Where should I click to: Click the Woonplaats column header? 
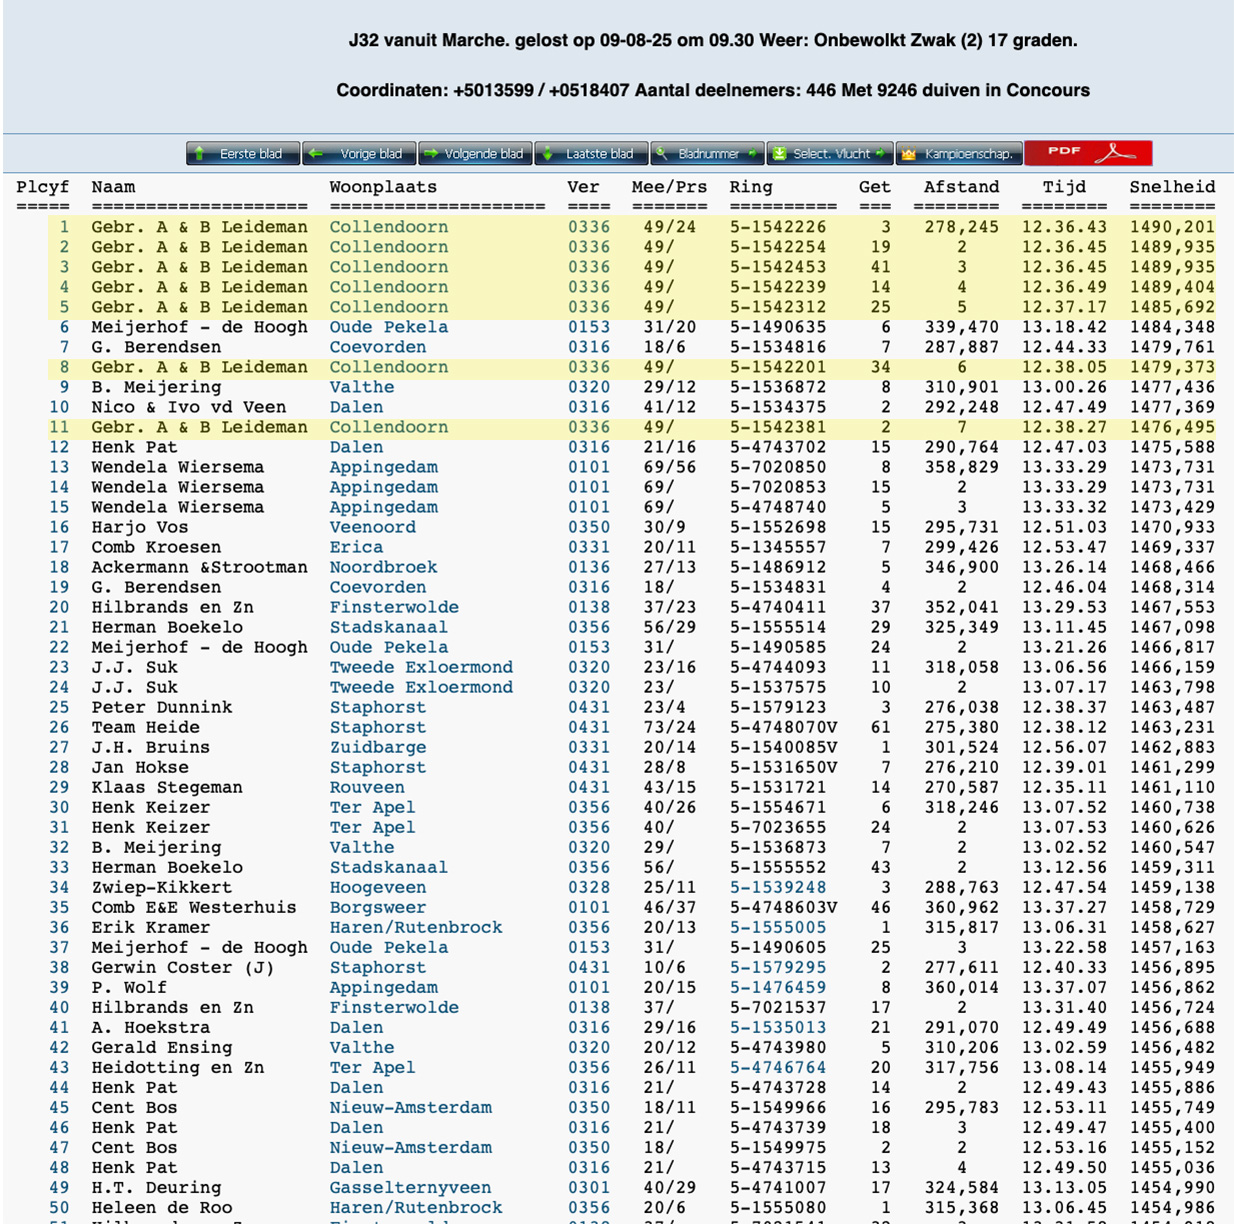(x=384, y=187)
